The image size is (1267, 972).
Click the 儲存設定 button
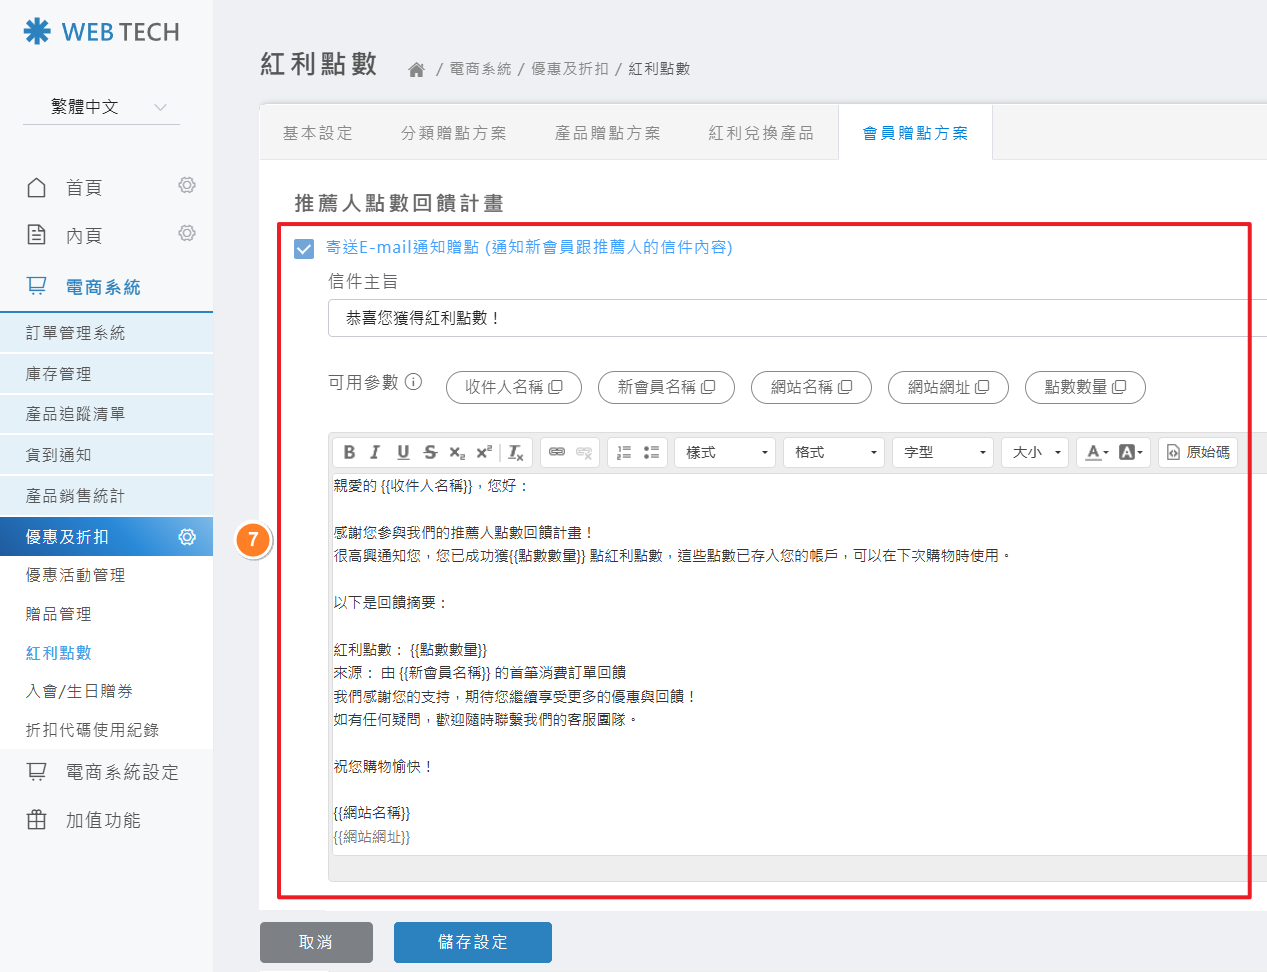(x=472, y=942)
